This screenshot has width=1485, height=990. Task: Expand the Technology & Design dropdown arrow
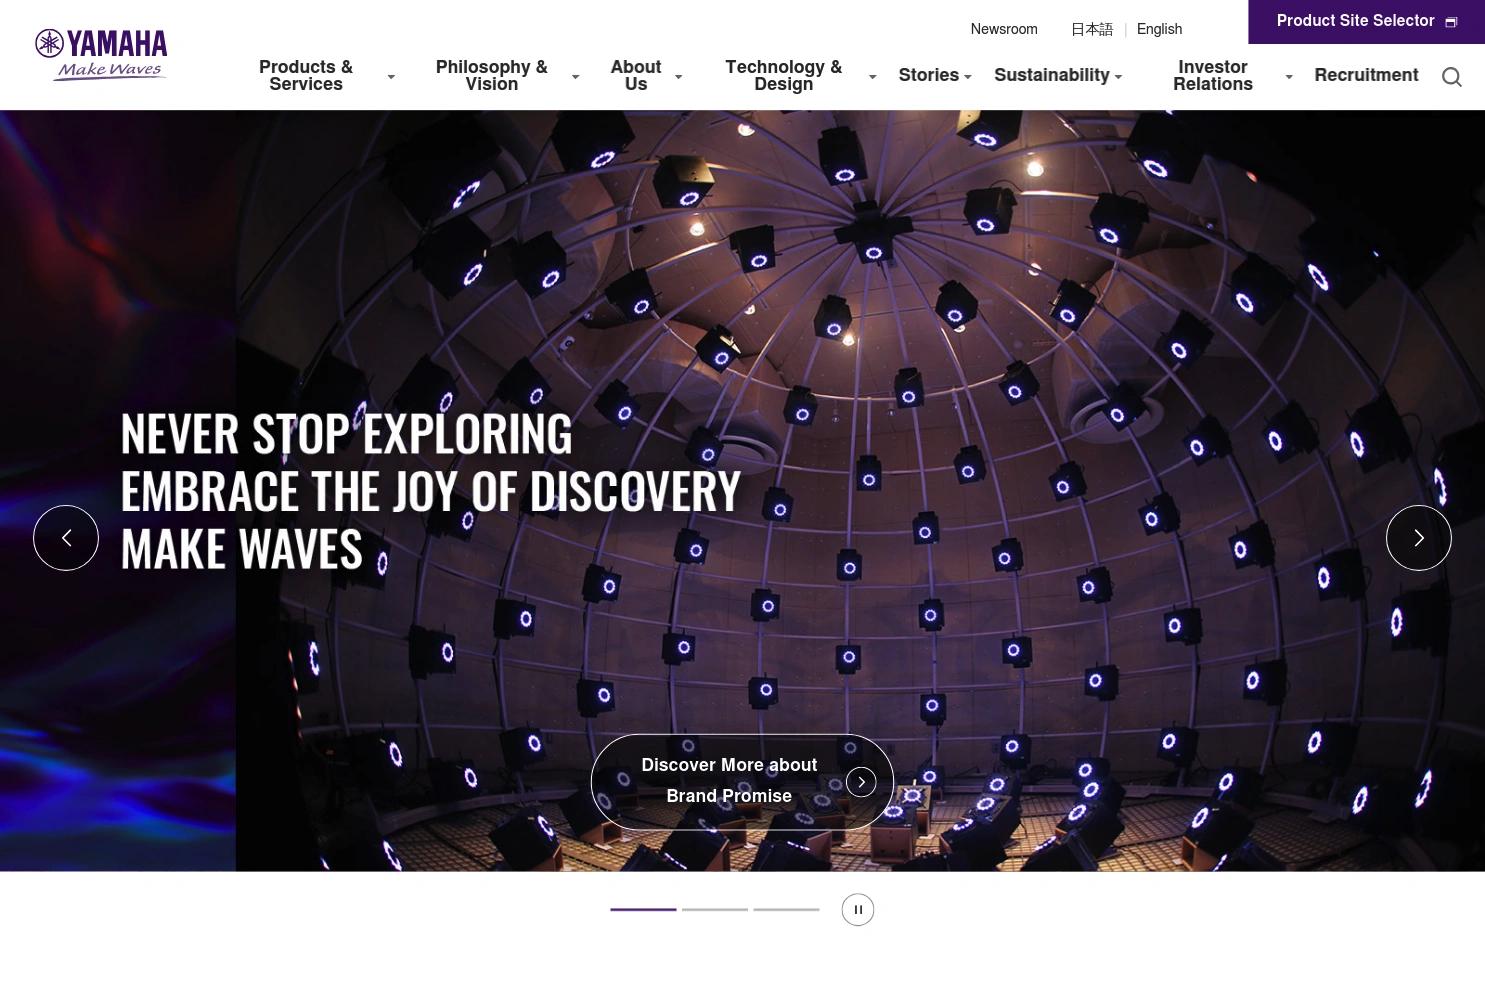click(872, 77)
